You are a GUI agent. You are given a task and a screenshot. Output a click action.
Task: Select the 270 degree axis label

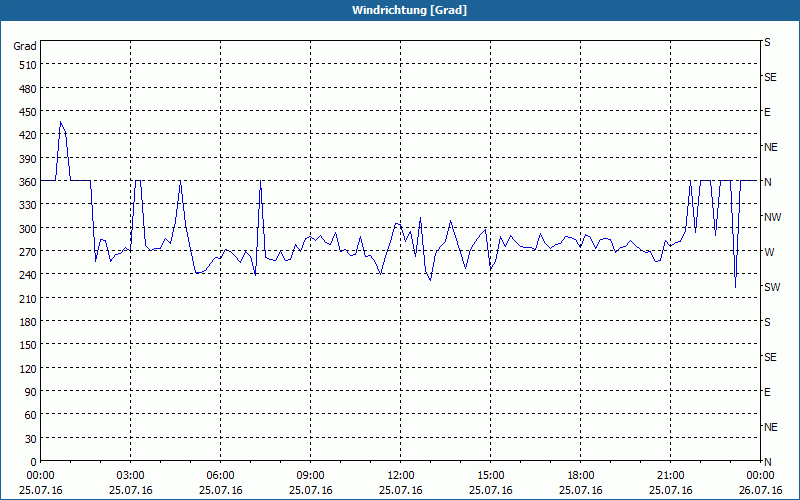(x=29, y=252)
